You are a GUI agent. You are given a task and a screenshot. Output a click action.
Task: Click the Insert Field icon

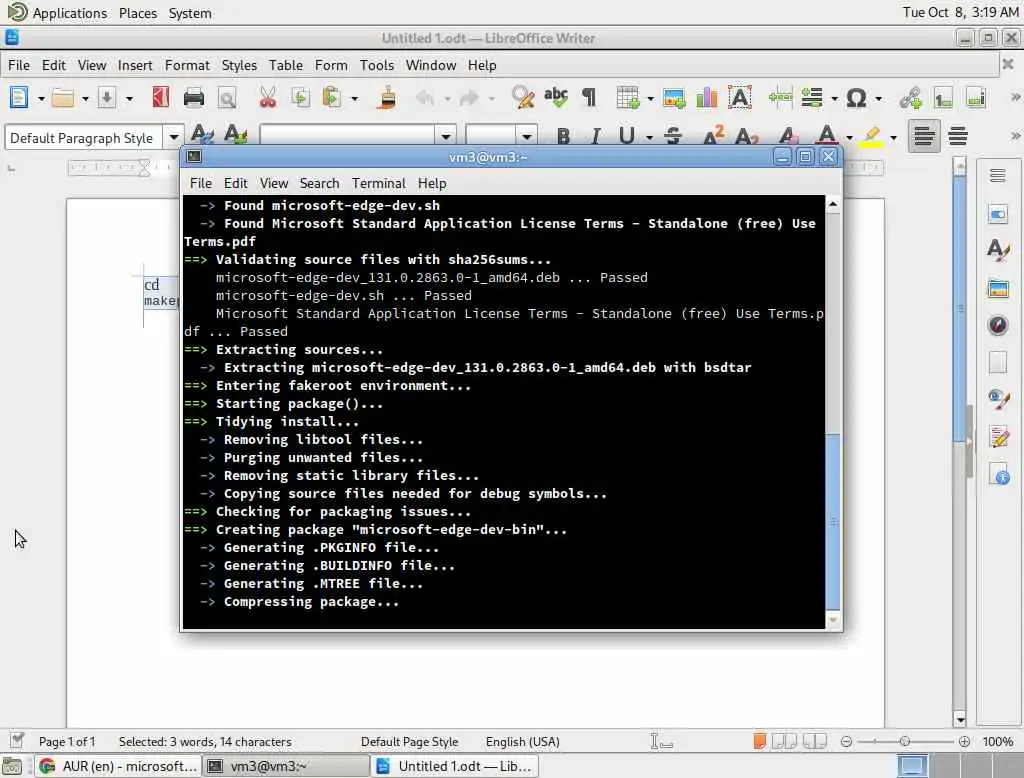pos(812,98)
